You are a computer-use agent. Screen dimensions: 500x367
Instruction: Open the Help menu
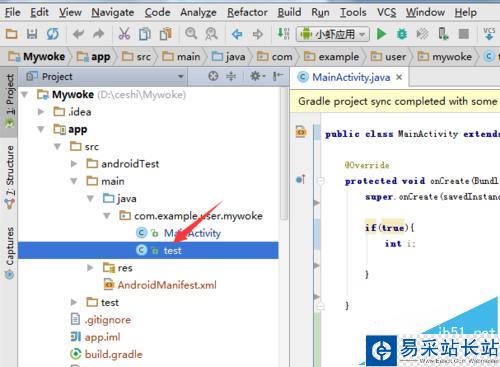[466, 12]
